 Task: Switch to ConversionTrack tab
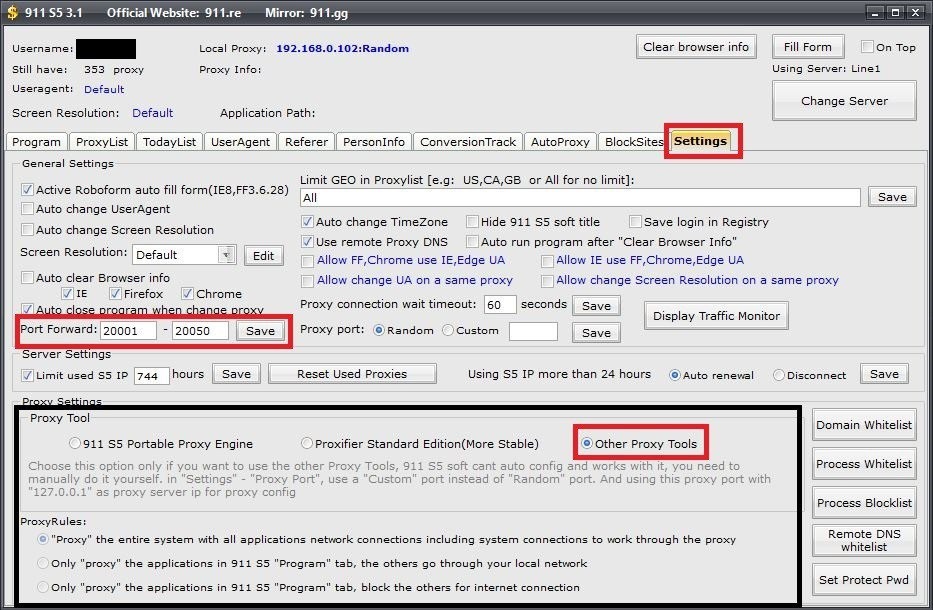(468, 142)
